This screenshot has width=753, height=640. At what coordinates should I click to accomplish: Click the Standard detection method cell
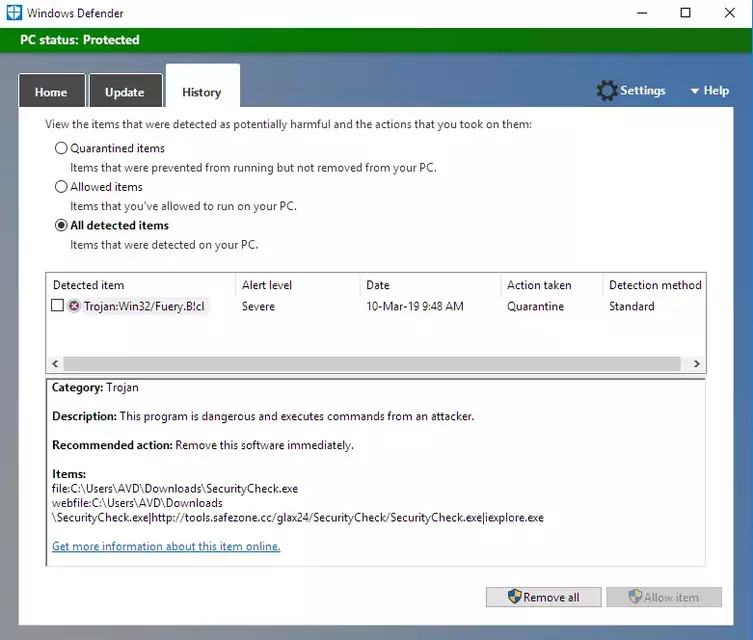632,306
